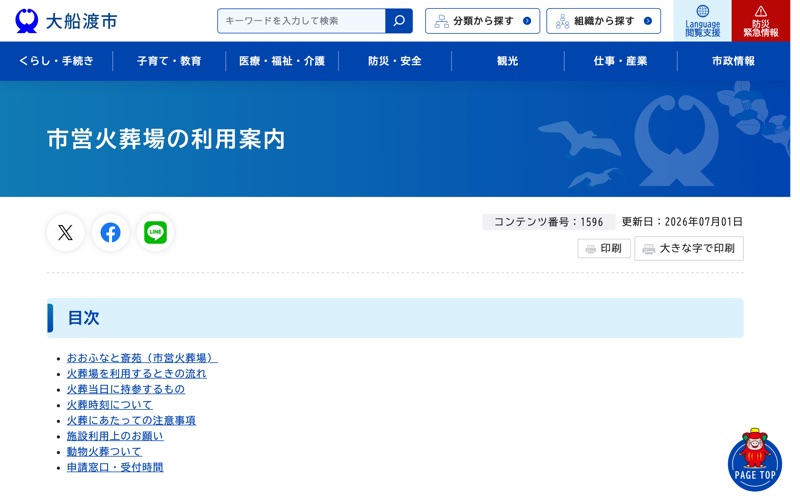Jump to 動物火葬ついて link
This screenshot has height=500, width=800.
click(104, 452)
